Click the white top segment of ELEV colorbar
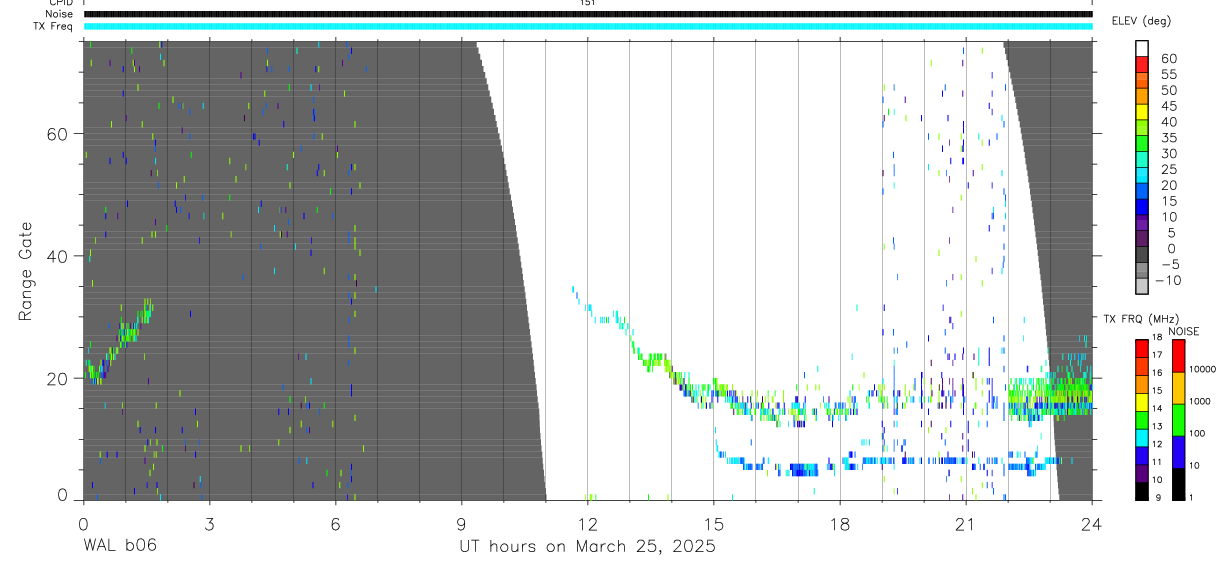The height and width of the screenshot is (567, 1228). (1142, 49)
